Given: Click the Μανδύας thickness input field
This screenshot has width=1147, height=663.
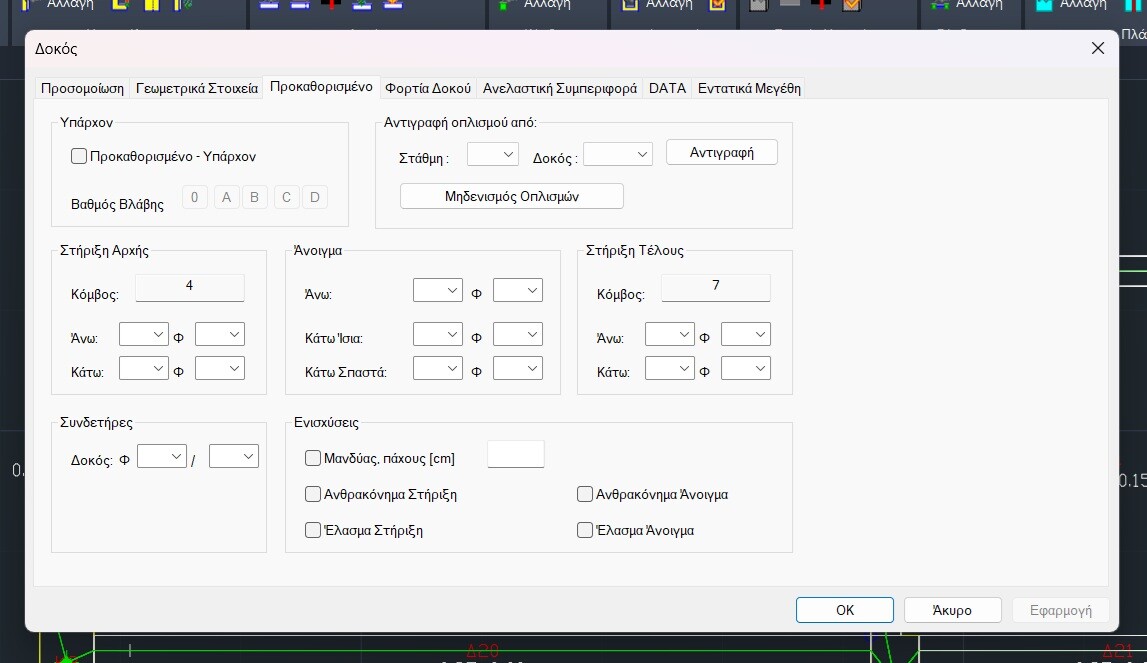Looking at the screenshot, I should point(515,454).
